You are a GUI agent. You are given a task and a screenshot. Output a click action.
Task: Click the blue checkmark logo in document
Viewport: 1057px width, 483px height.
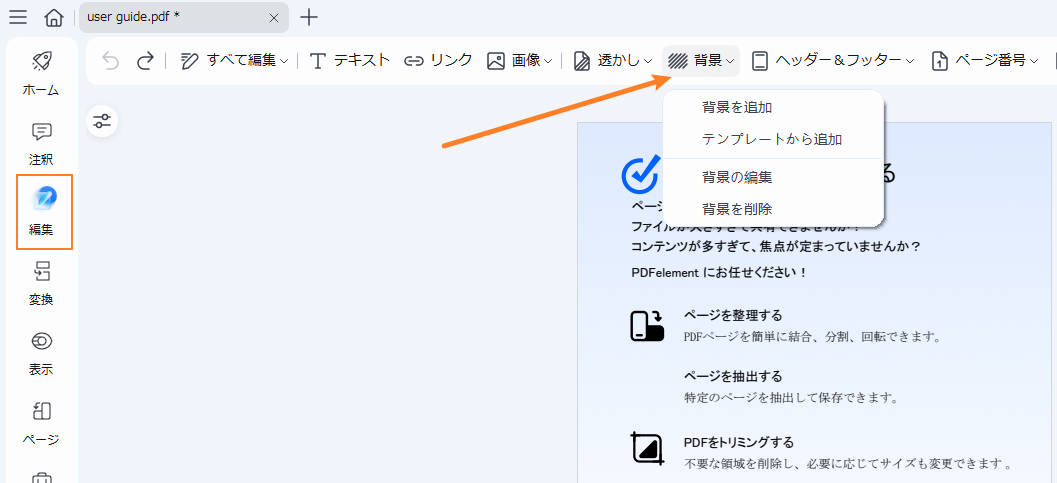click(x=640, y=174)
